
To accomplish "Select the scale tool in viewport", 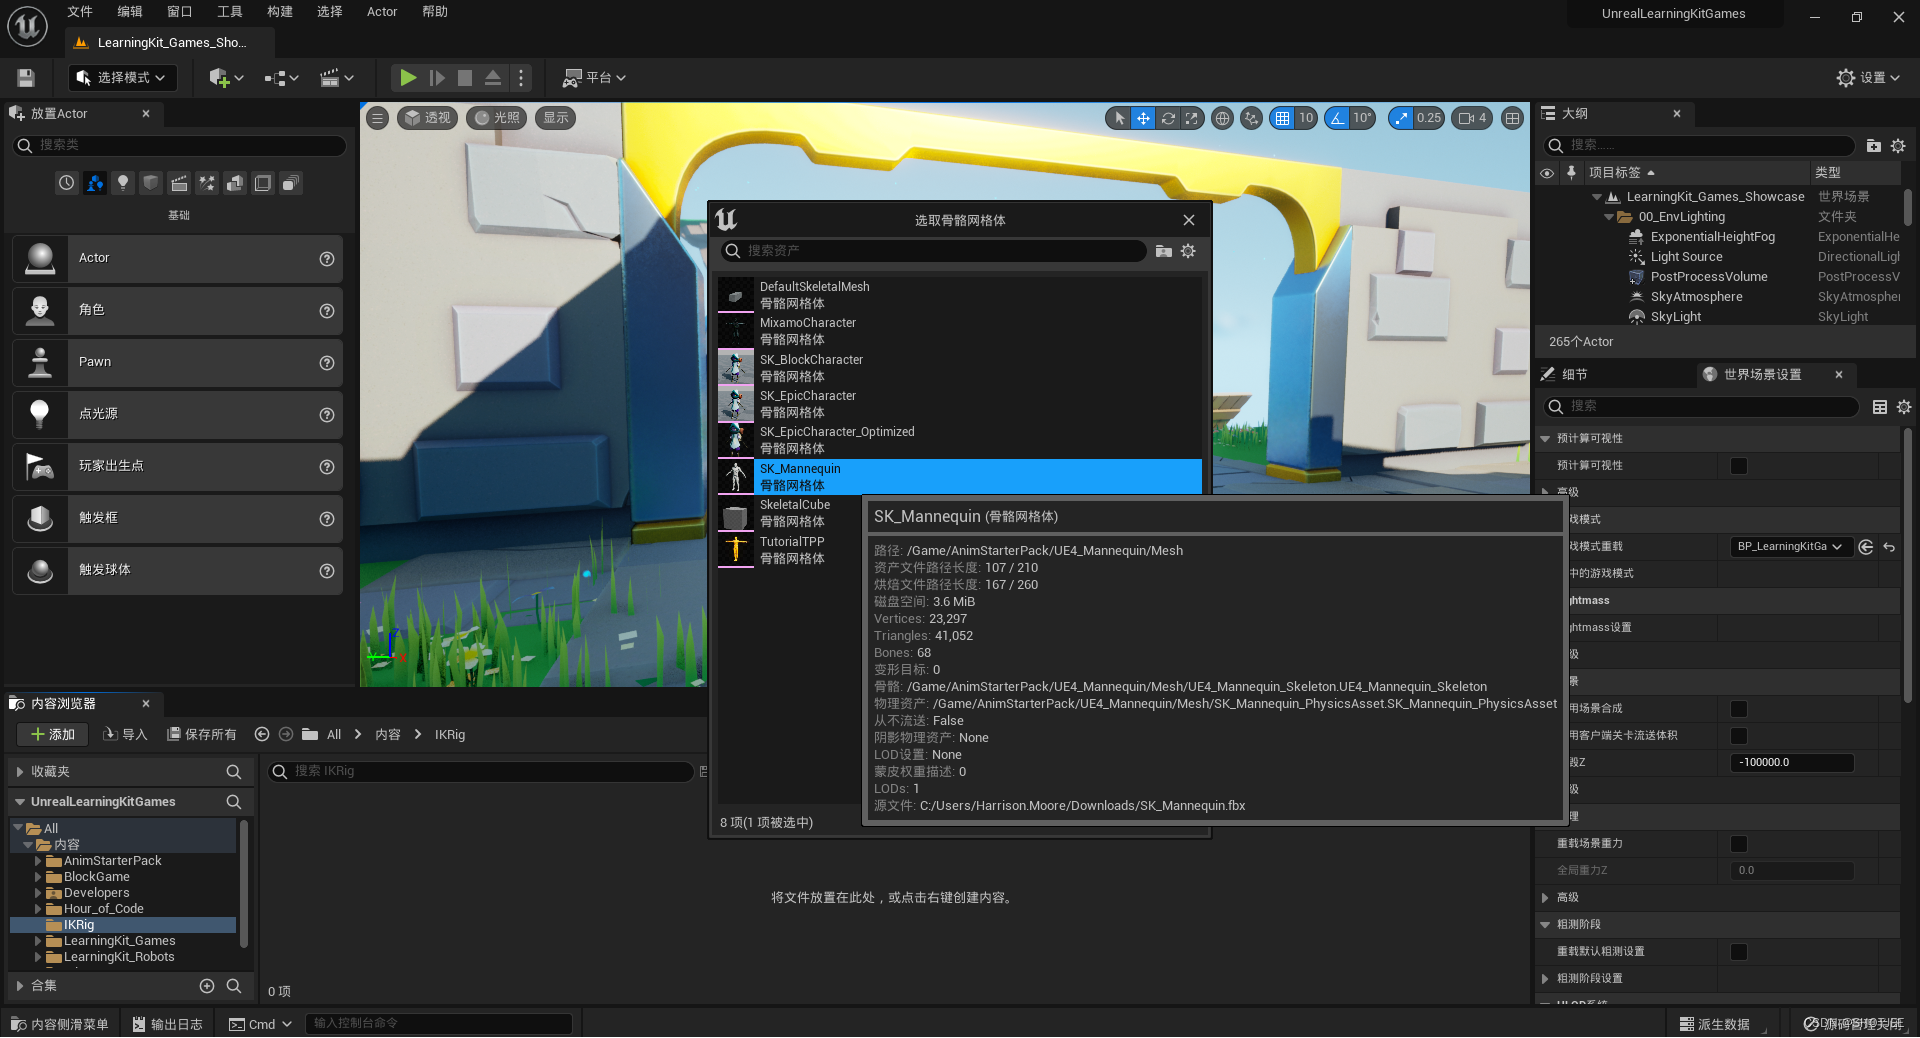I will point(1192,118).
